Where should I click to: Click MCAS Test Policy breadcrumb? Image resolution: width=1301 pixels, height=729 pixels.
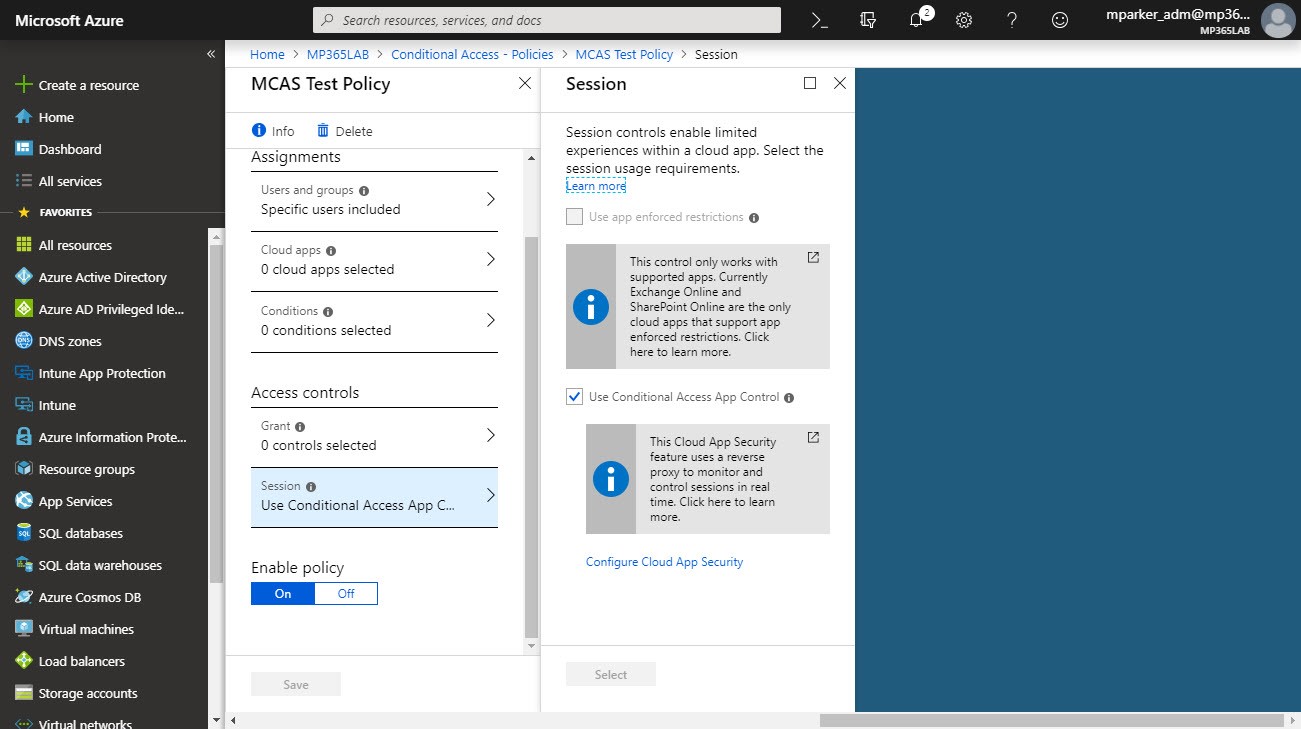tap(624, 54)
